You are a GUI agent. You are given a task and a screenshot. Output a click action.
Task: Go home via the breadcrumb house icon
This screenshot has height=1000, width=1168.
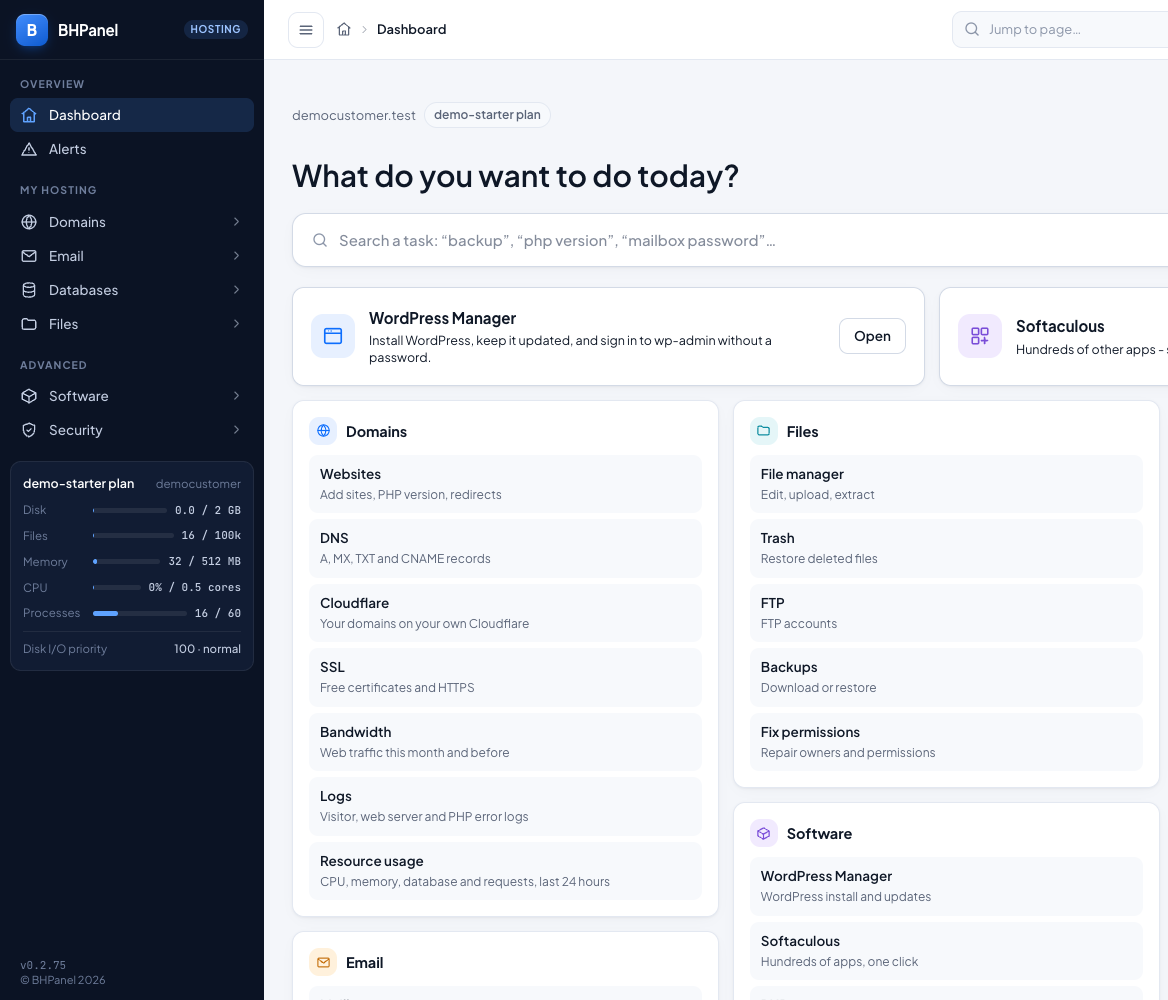click(x=343, y=29)
